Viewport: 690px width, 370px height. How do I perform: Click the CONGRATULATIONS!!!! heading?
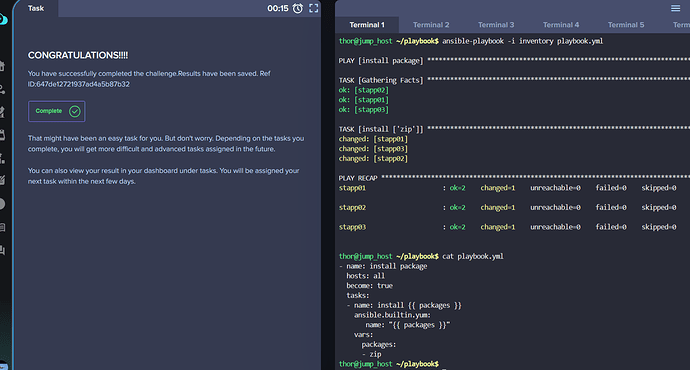coord(78,55)
